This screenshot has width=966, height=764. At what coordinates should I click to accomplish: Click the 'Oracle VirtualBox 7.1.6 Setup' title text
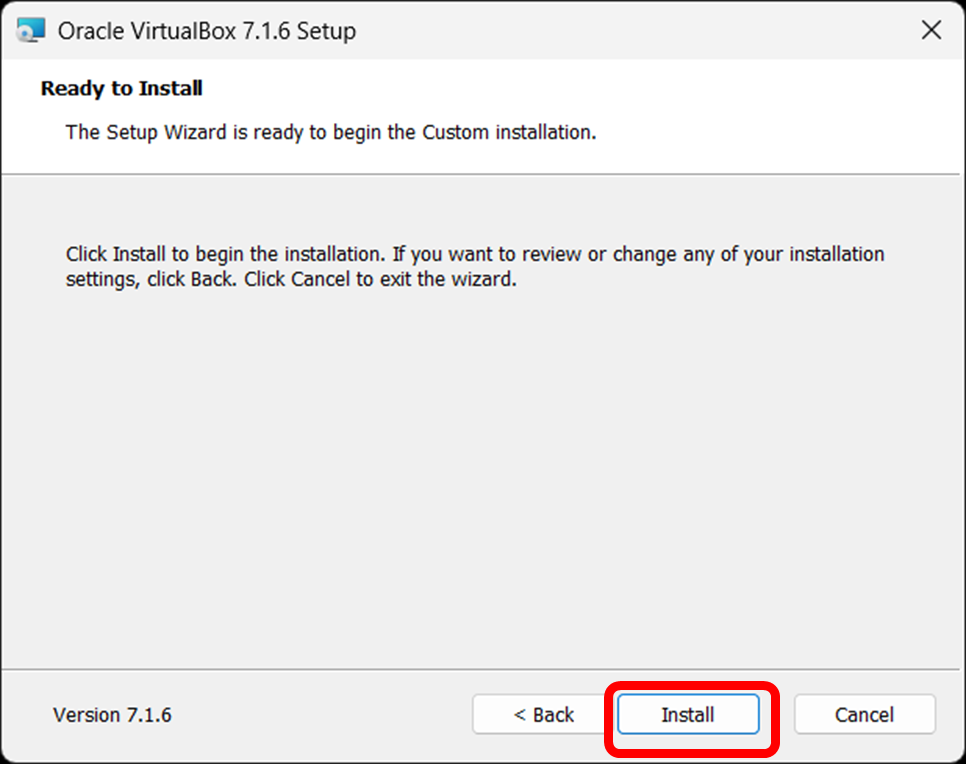coord(206,31)
